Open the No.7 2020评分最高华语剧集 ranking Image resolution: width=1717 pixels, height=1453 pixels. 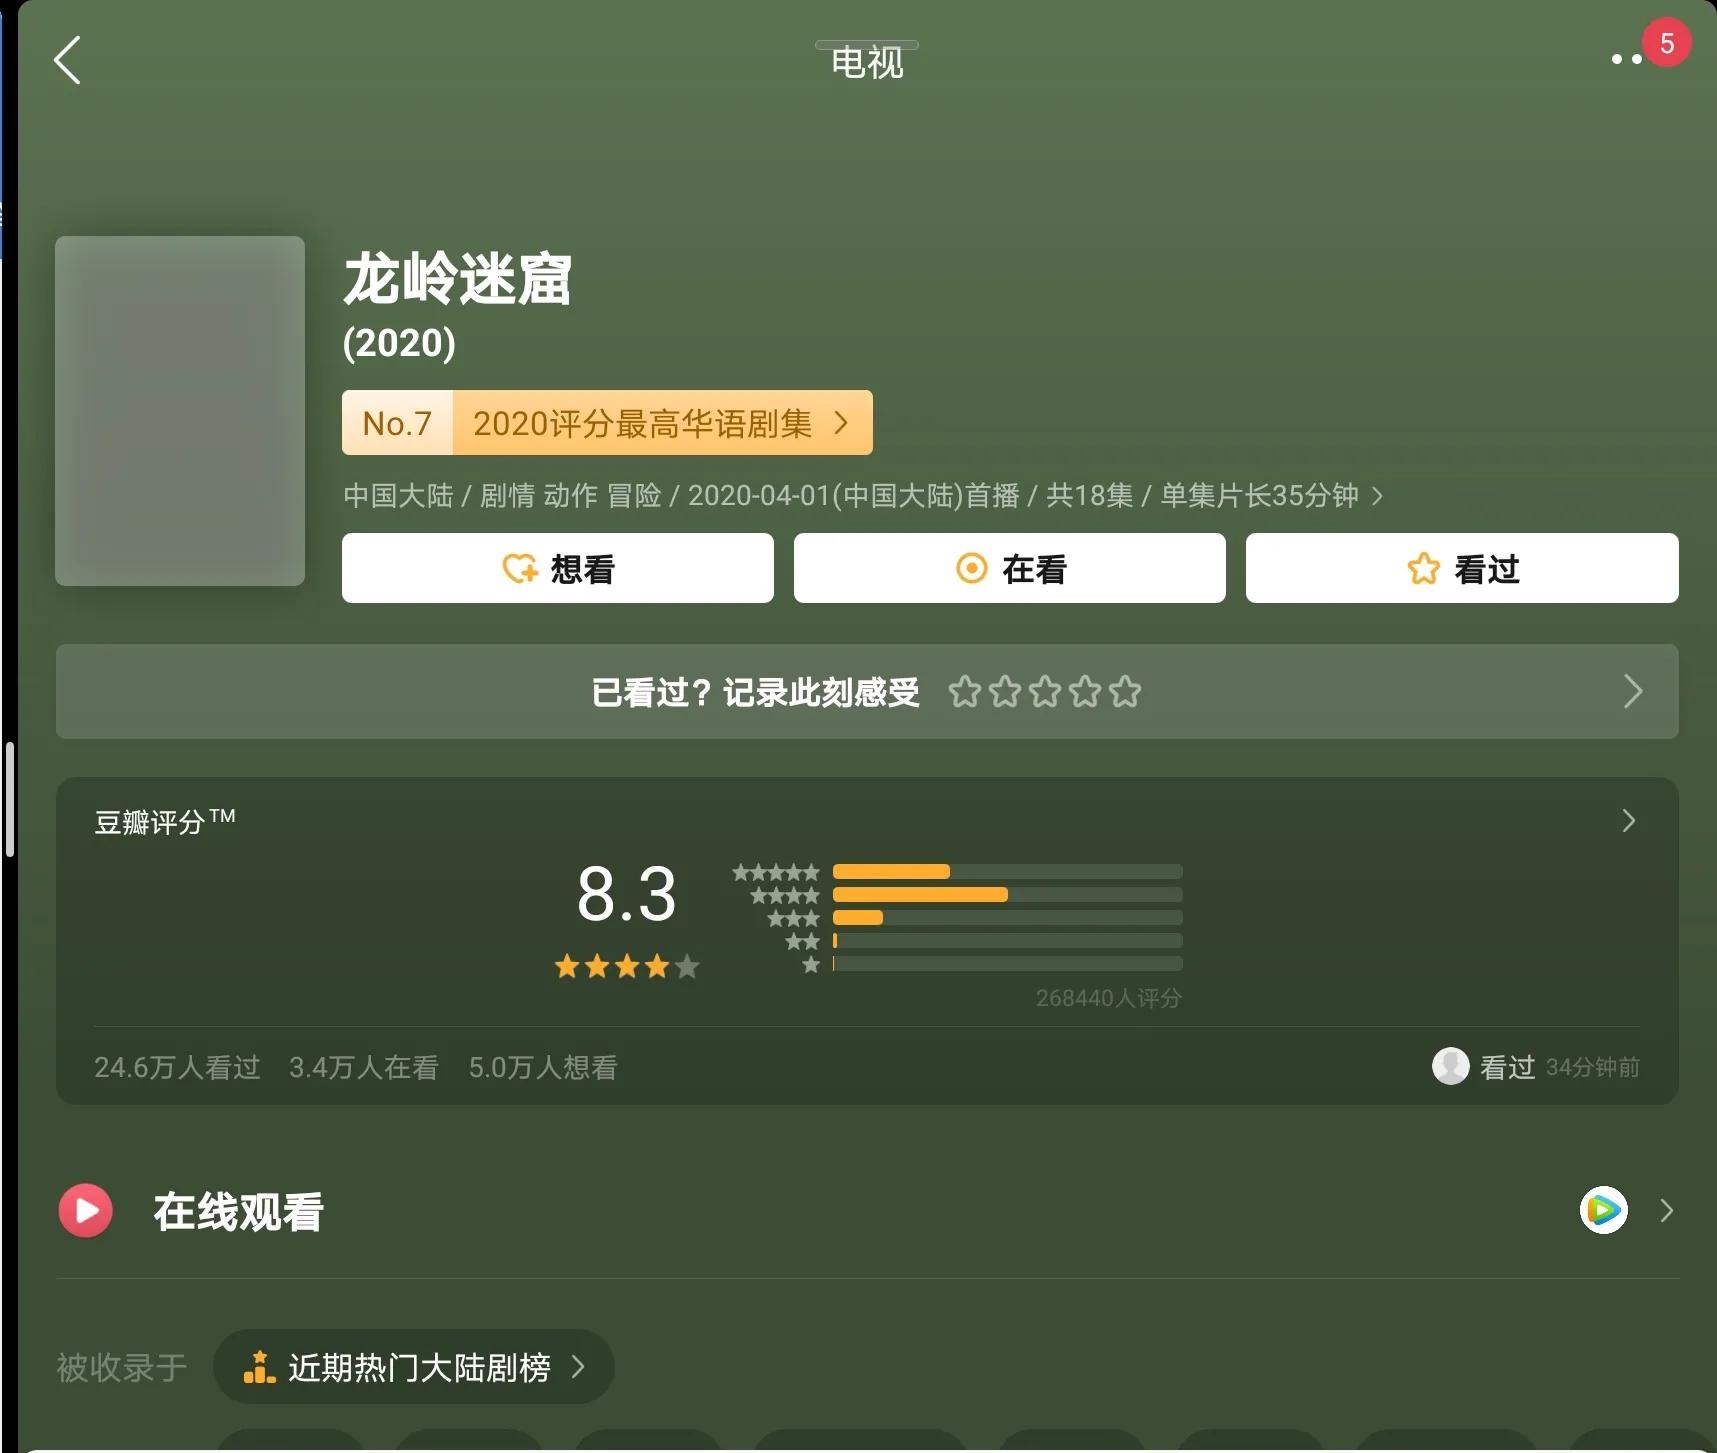pos(606,422)
